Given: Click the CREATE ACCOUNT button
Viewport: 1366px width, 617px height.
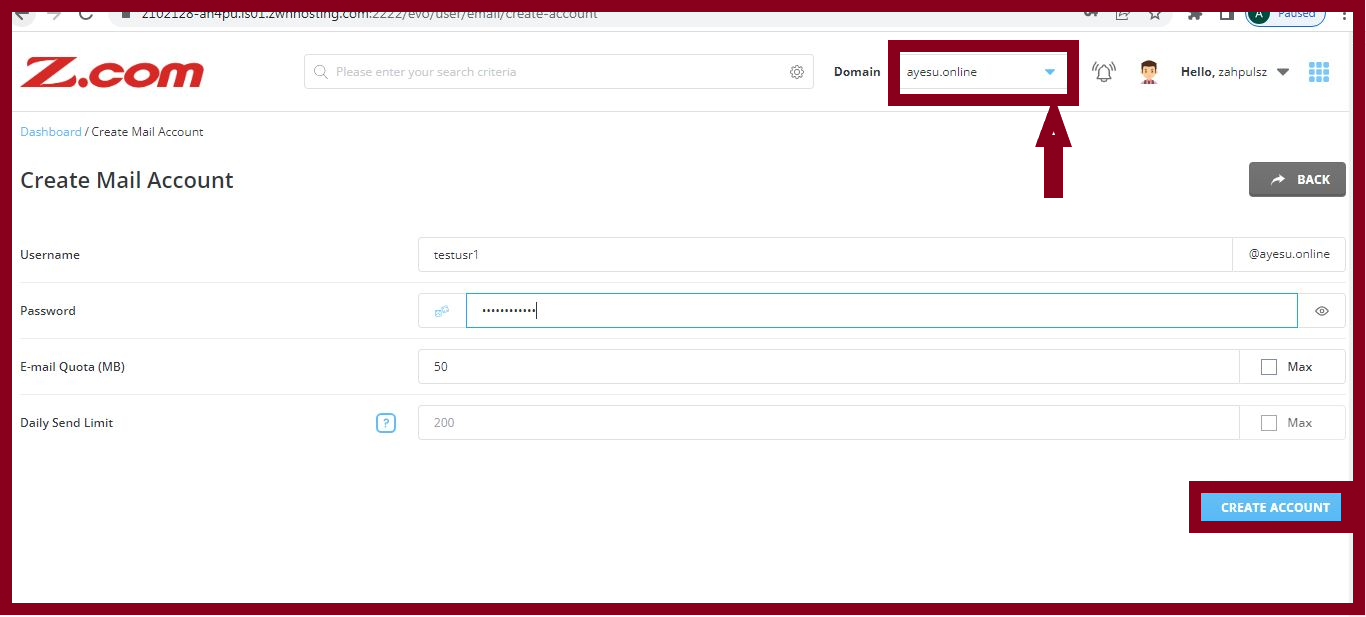Looking at the screenshot, I should pos(1271,507).
